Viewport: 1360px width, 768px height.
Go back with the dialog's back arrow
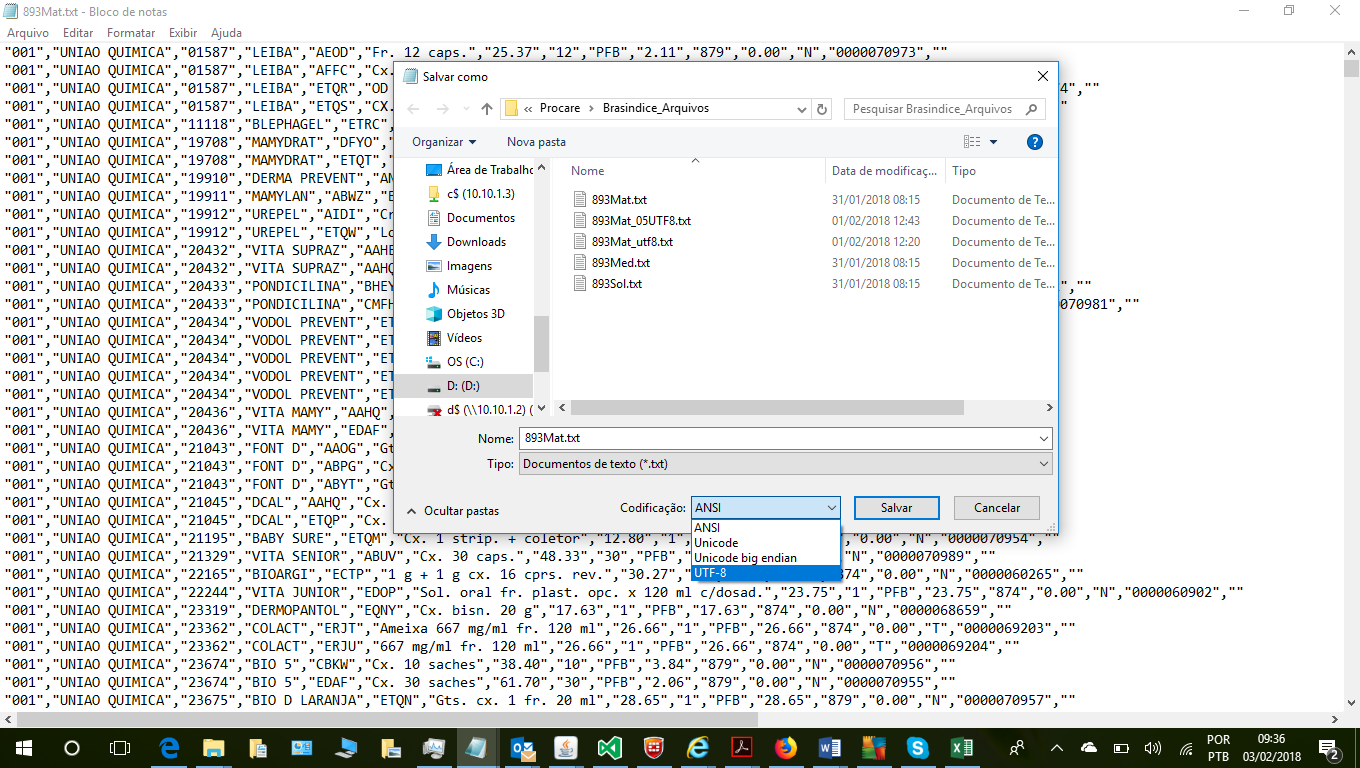tap(414, 109)
